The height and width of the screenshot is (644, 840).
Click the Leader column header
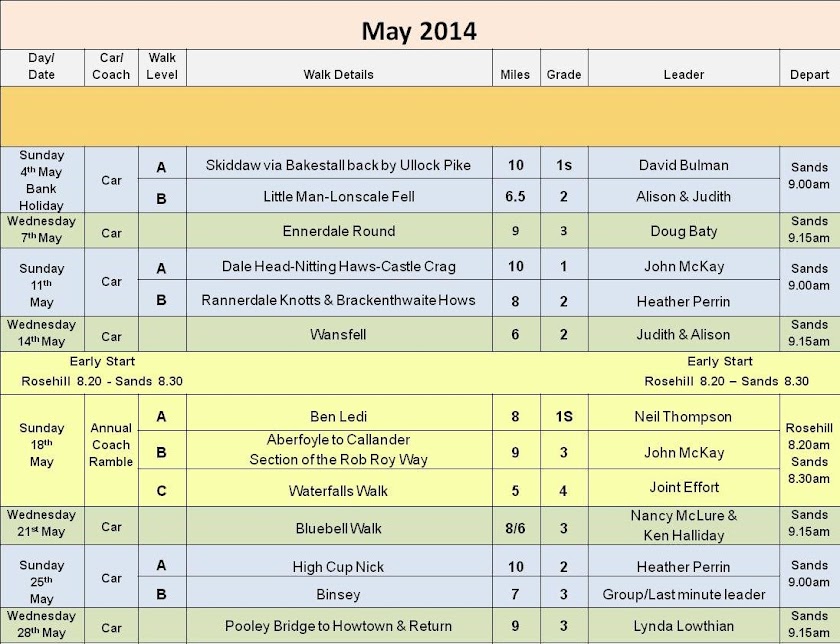tap(683, 74)
